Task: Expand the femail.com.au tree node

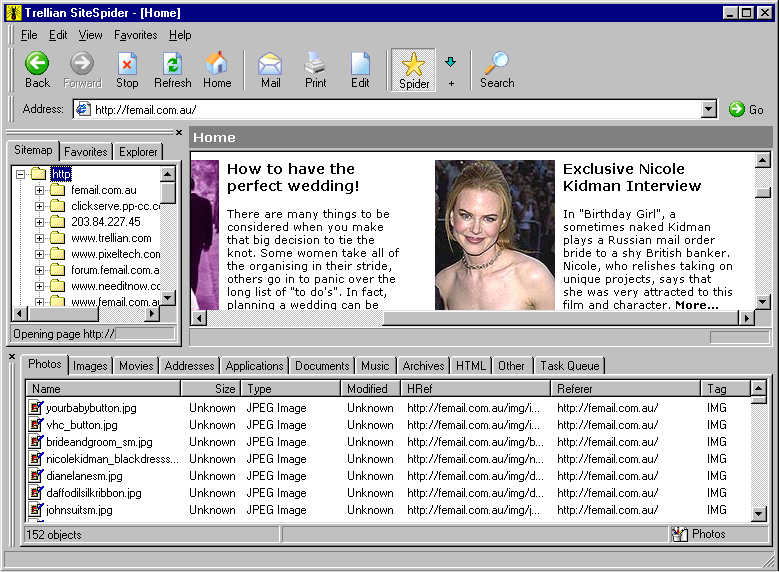Action: pos(39,190)
